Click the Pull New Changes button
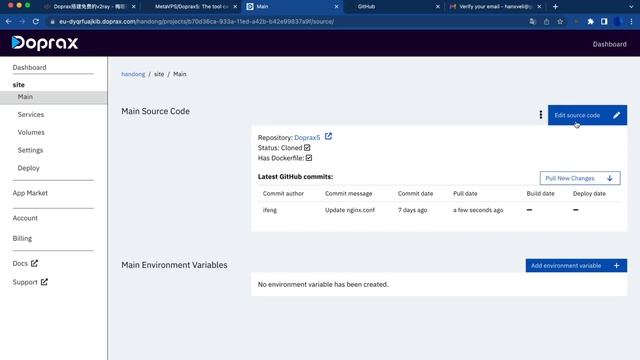This screenshot has height=360, width=640. pos(580,178)
